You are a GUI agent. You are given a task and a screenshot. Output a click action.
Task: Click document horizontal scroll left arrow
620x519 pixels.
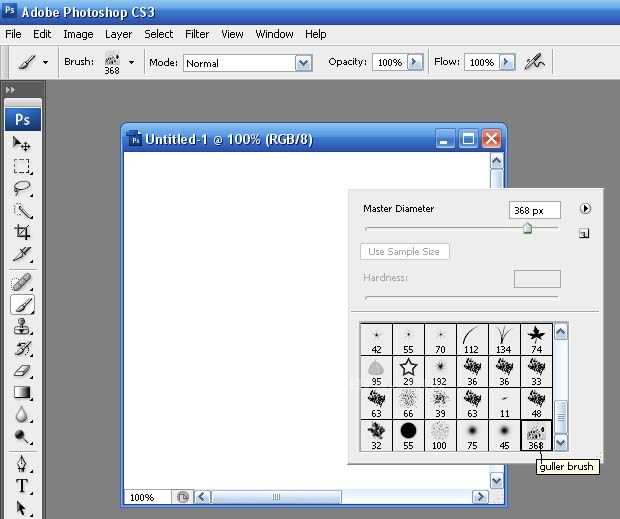[202, 496]
